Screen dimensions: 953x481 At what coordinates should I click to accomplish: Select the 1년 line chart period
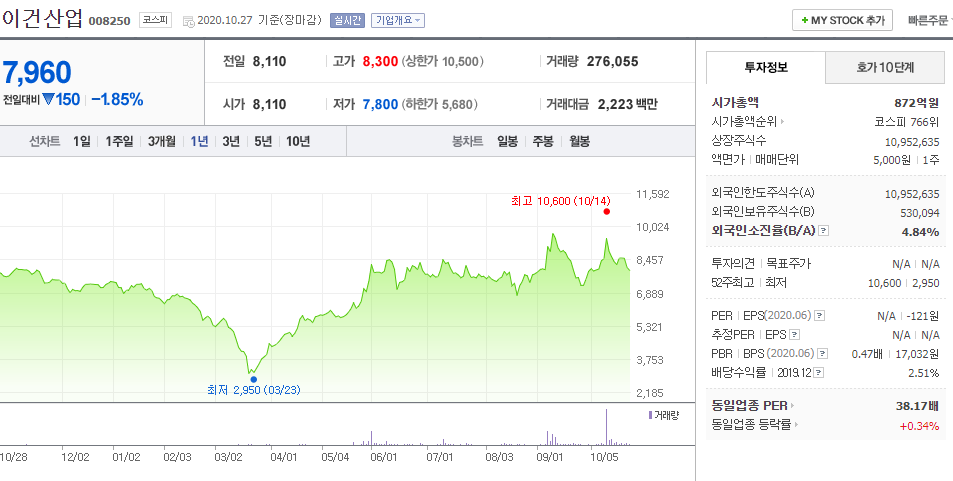pyautogui.click(x=199, y=141)
